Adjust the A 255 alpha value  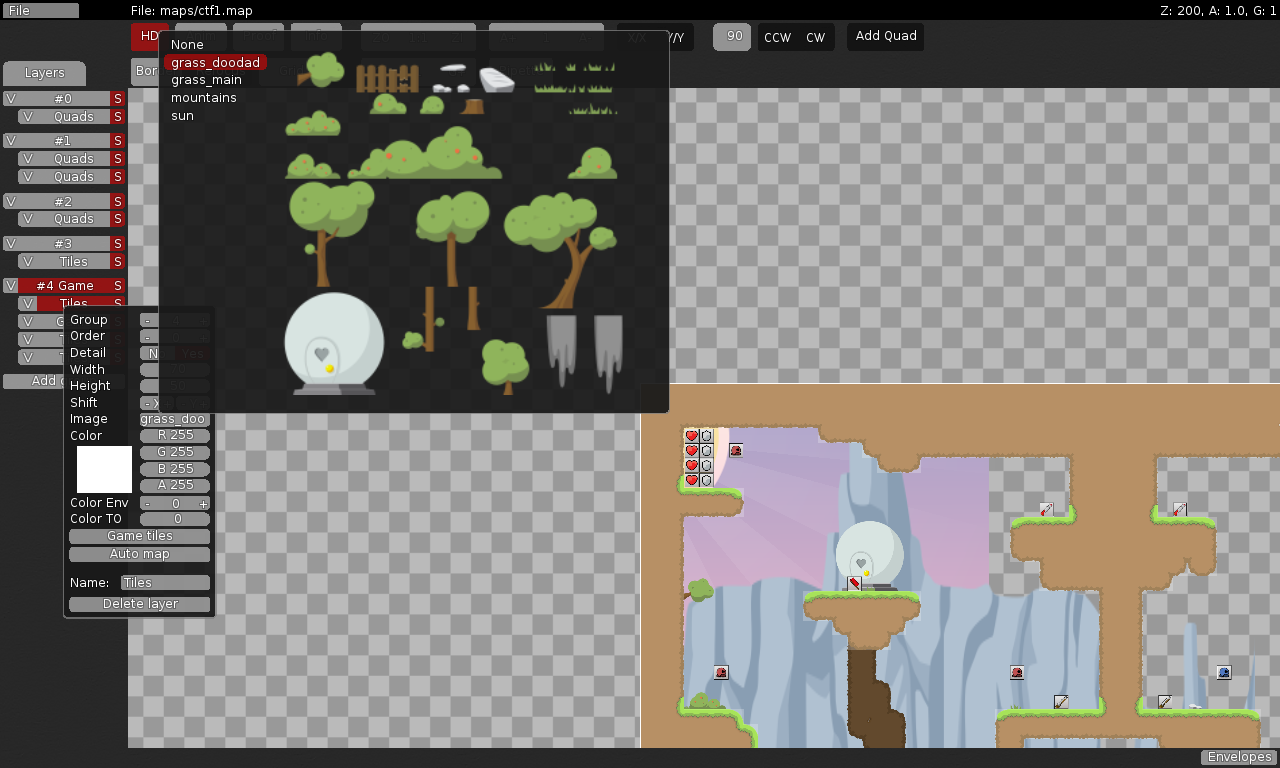click(175, 485)
